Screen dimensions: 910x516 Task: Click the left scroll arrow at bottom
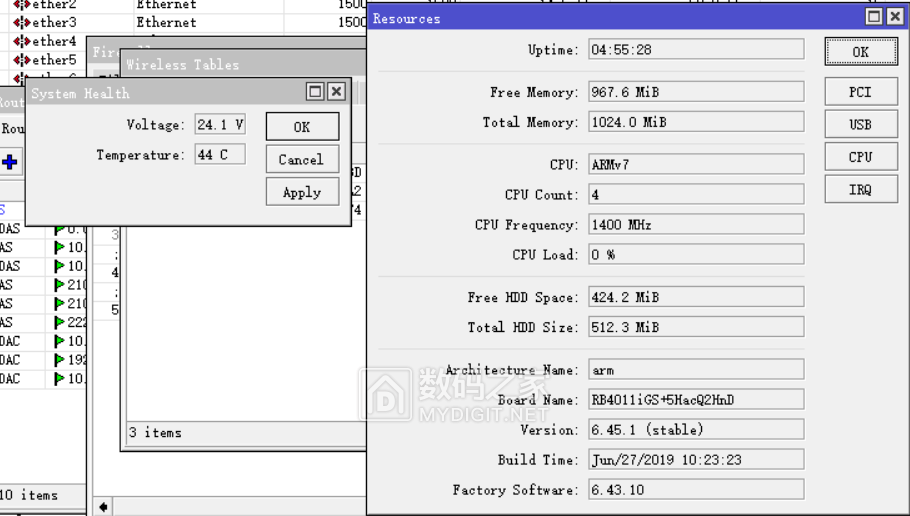103,507
